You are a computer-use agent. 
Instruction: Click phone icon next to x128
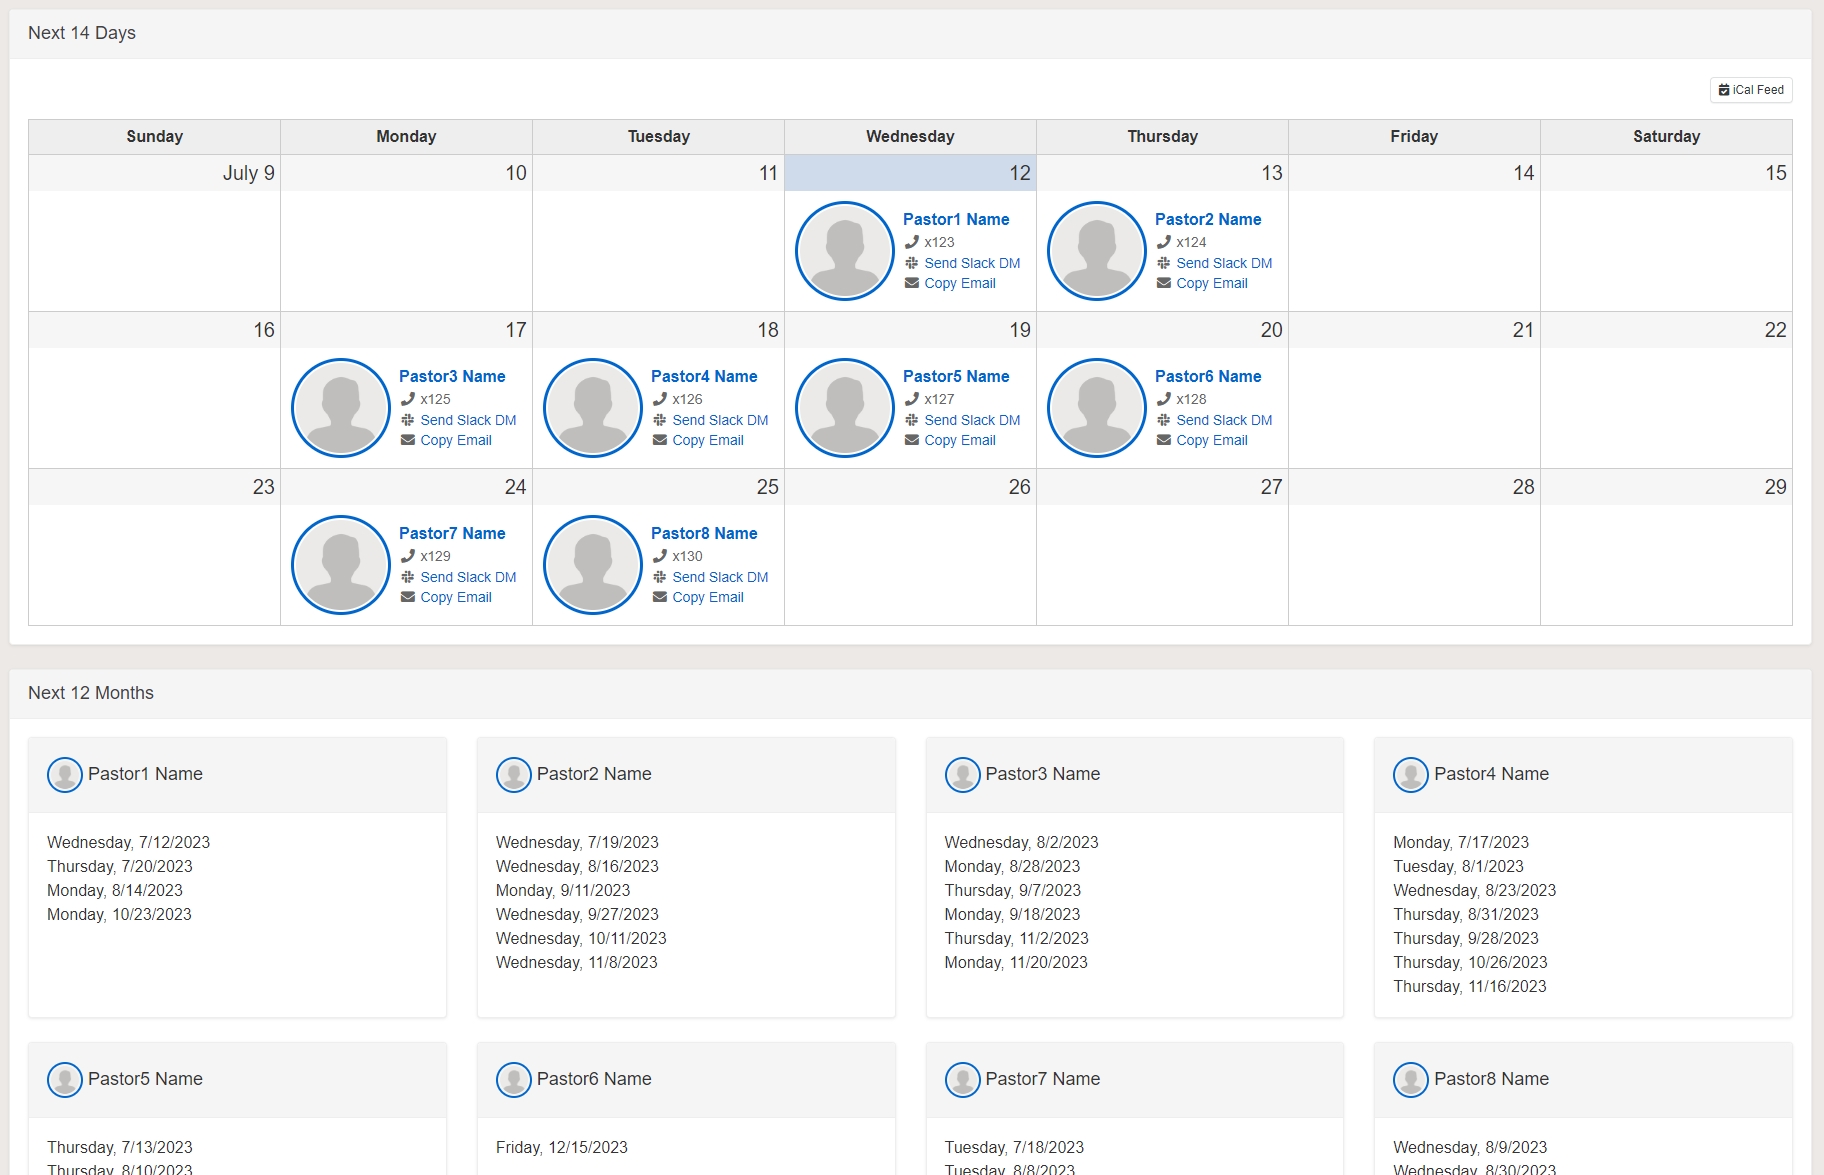(x=1164, y=399)
